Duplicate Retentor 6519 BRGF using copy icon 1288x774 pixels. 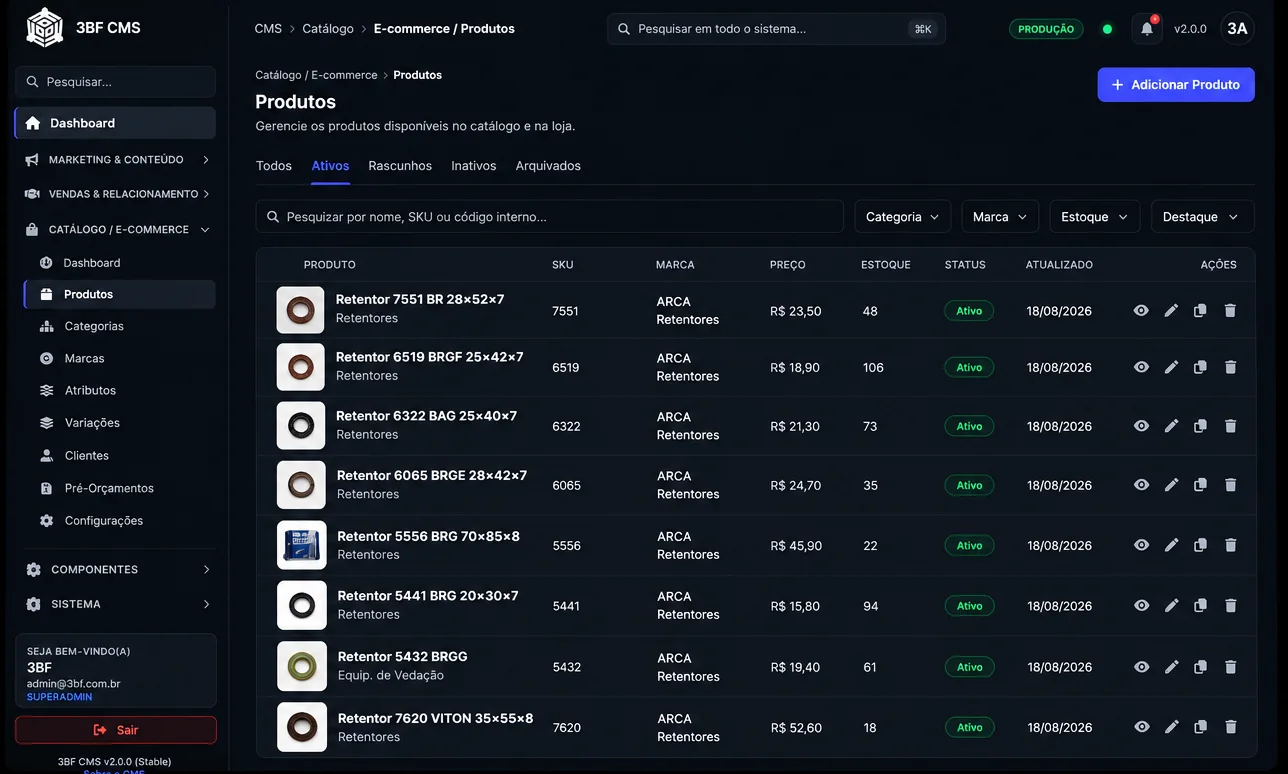1200,367
